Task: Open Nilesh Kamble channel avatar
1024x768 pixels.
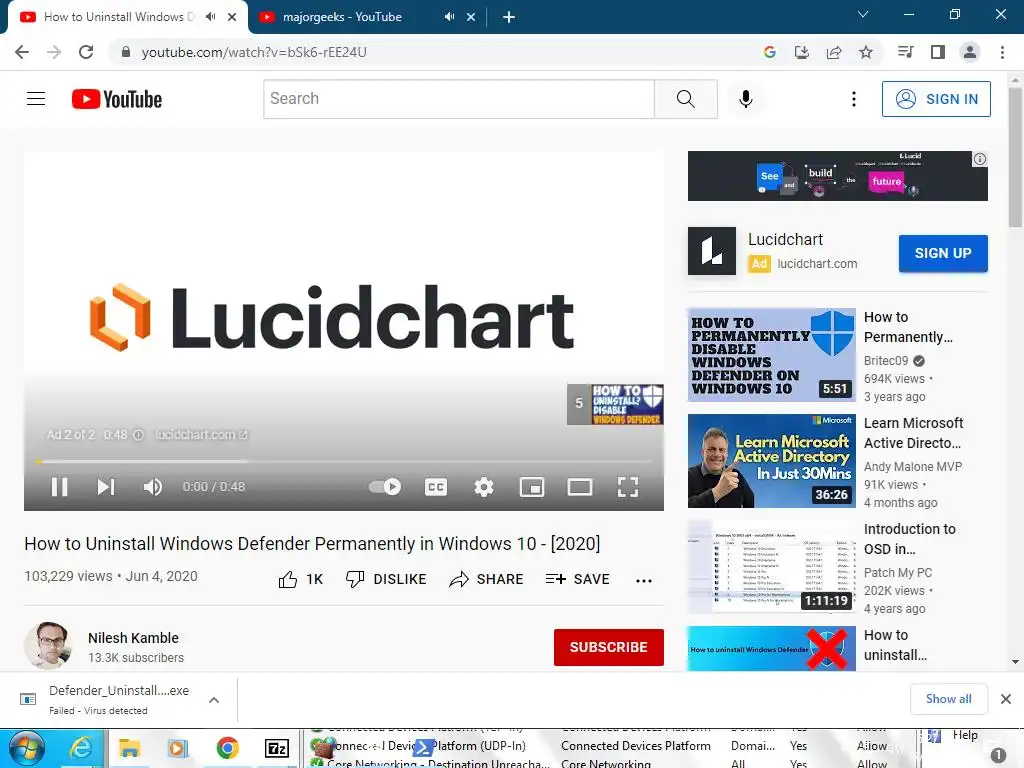Action: (x=48, y=646)
